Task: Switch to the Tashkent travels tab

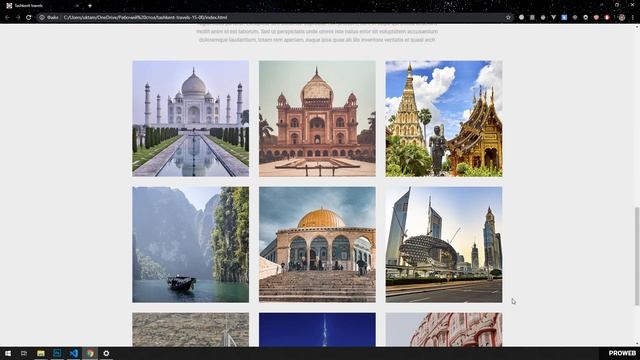Action: pos(41,6)
